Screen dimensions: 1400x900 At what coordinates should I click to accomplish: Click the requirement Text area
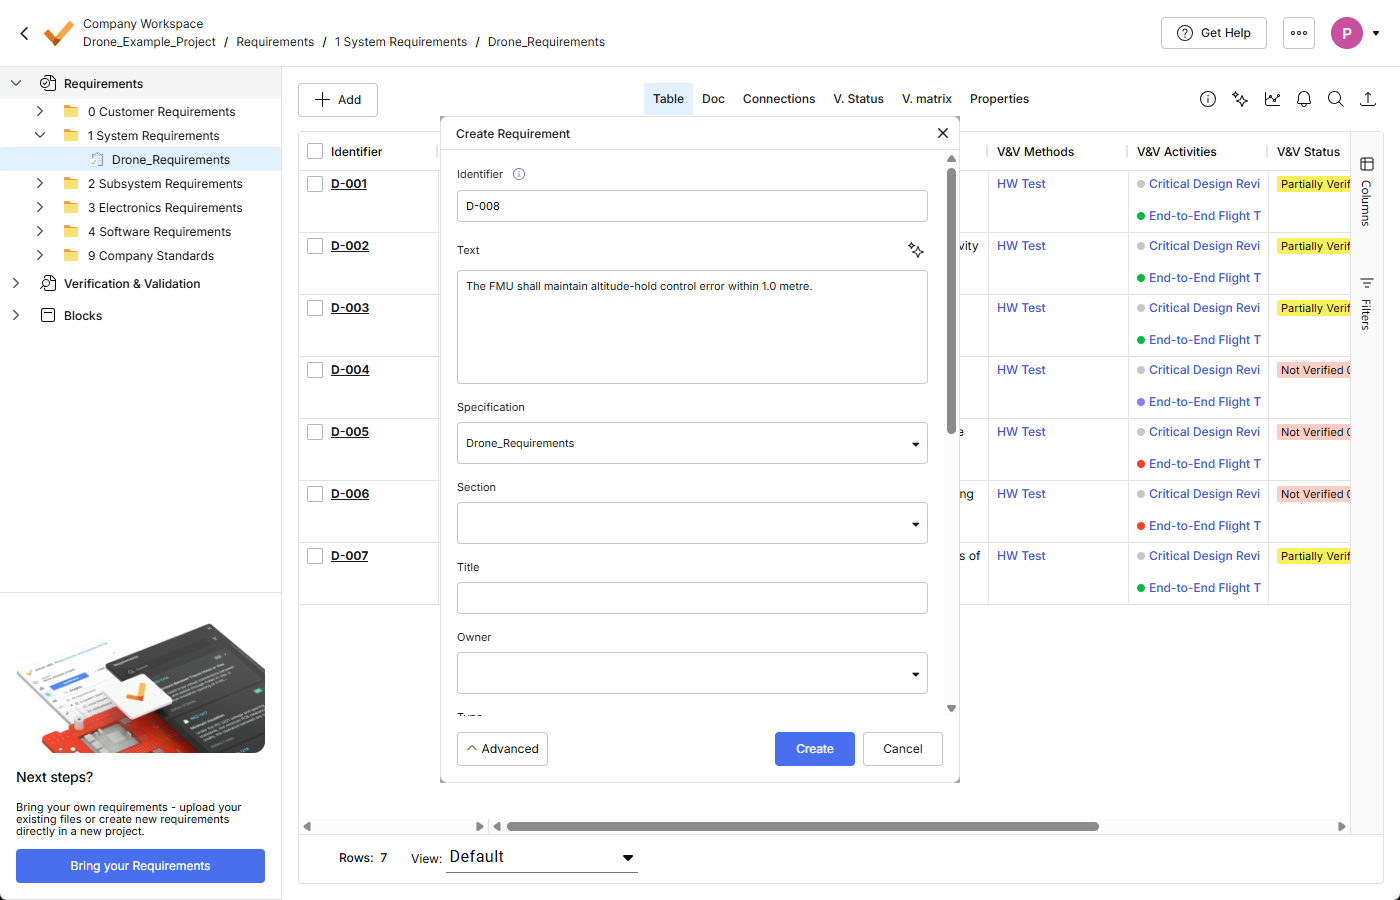pos(692,327)
